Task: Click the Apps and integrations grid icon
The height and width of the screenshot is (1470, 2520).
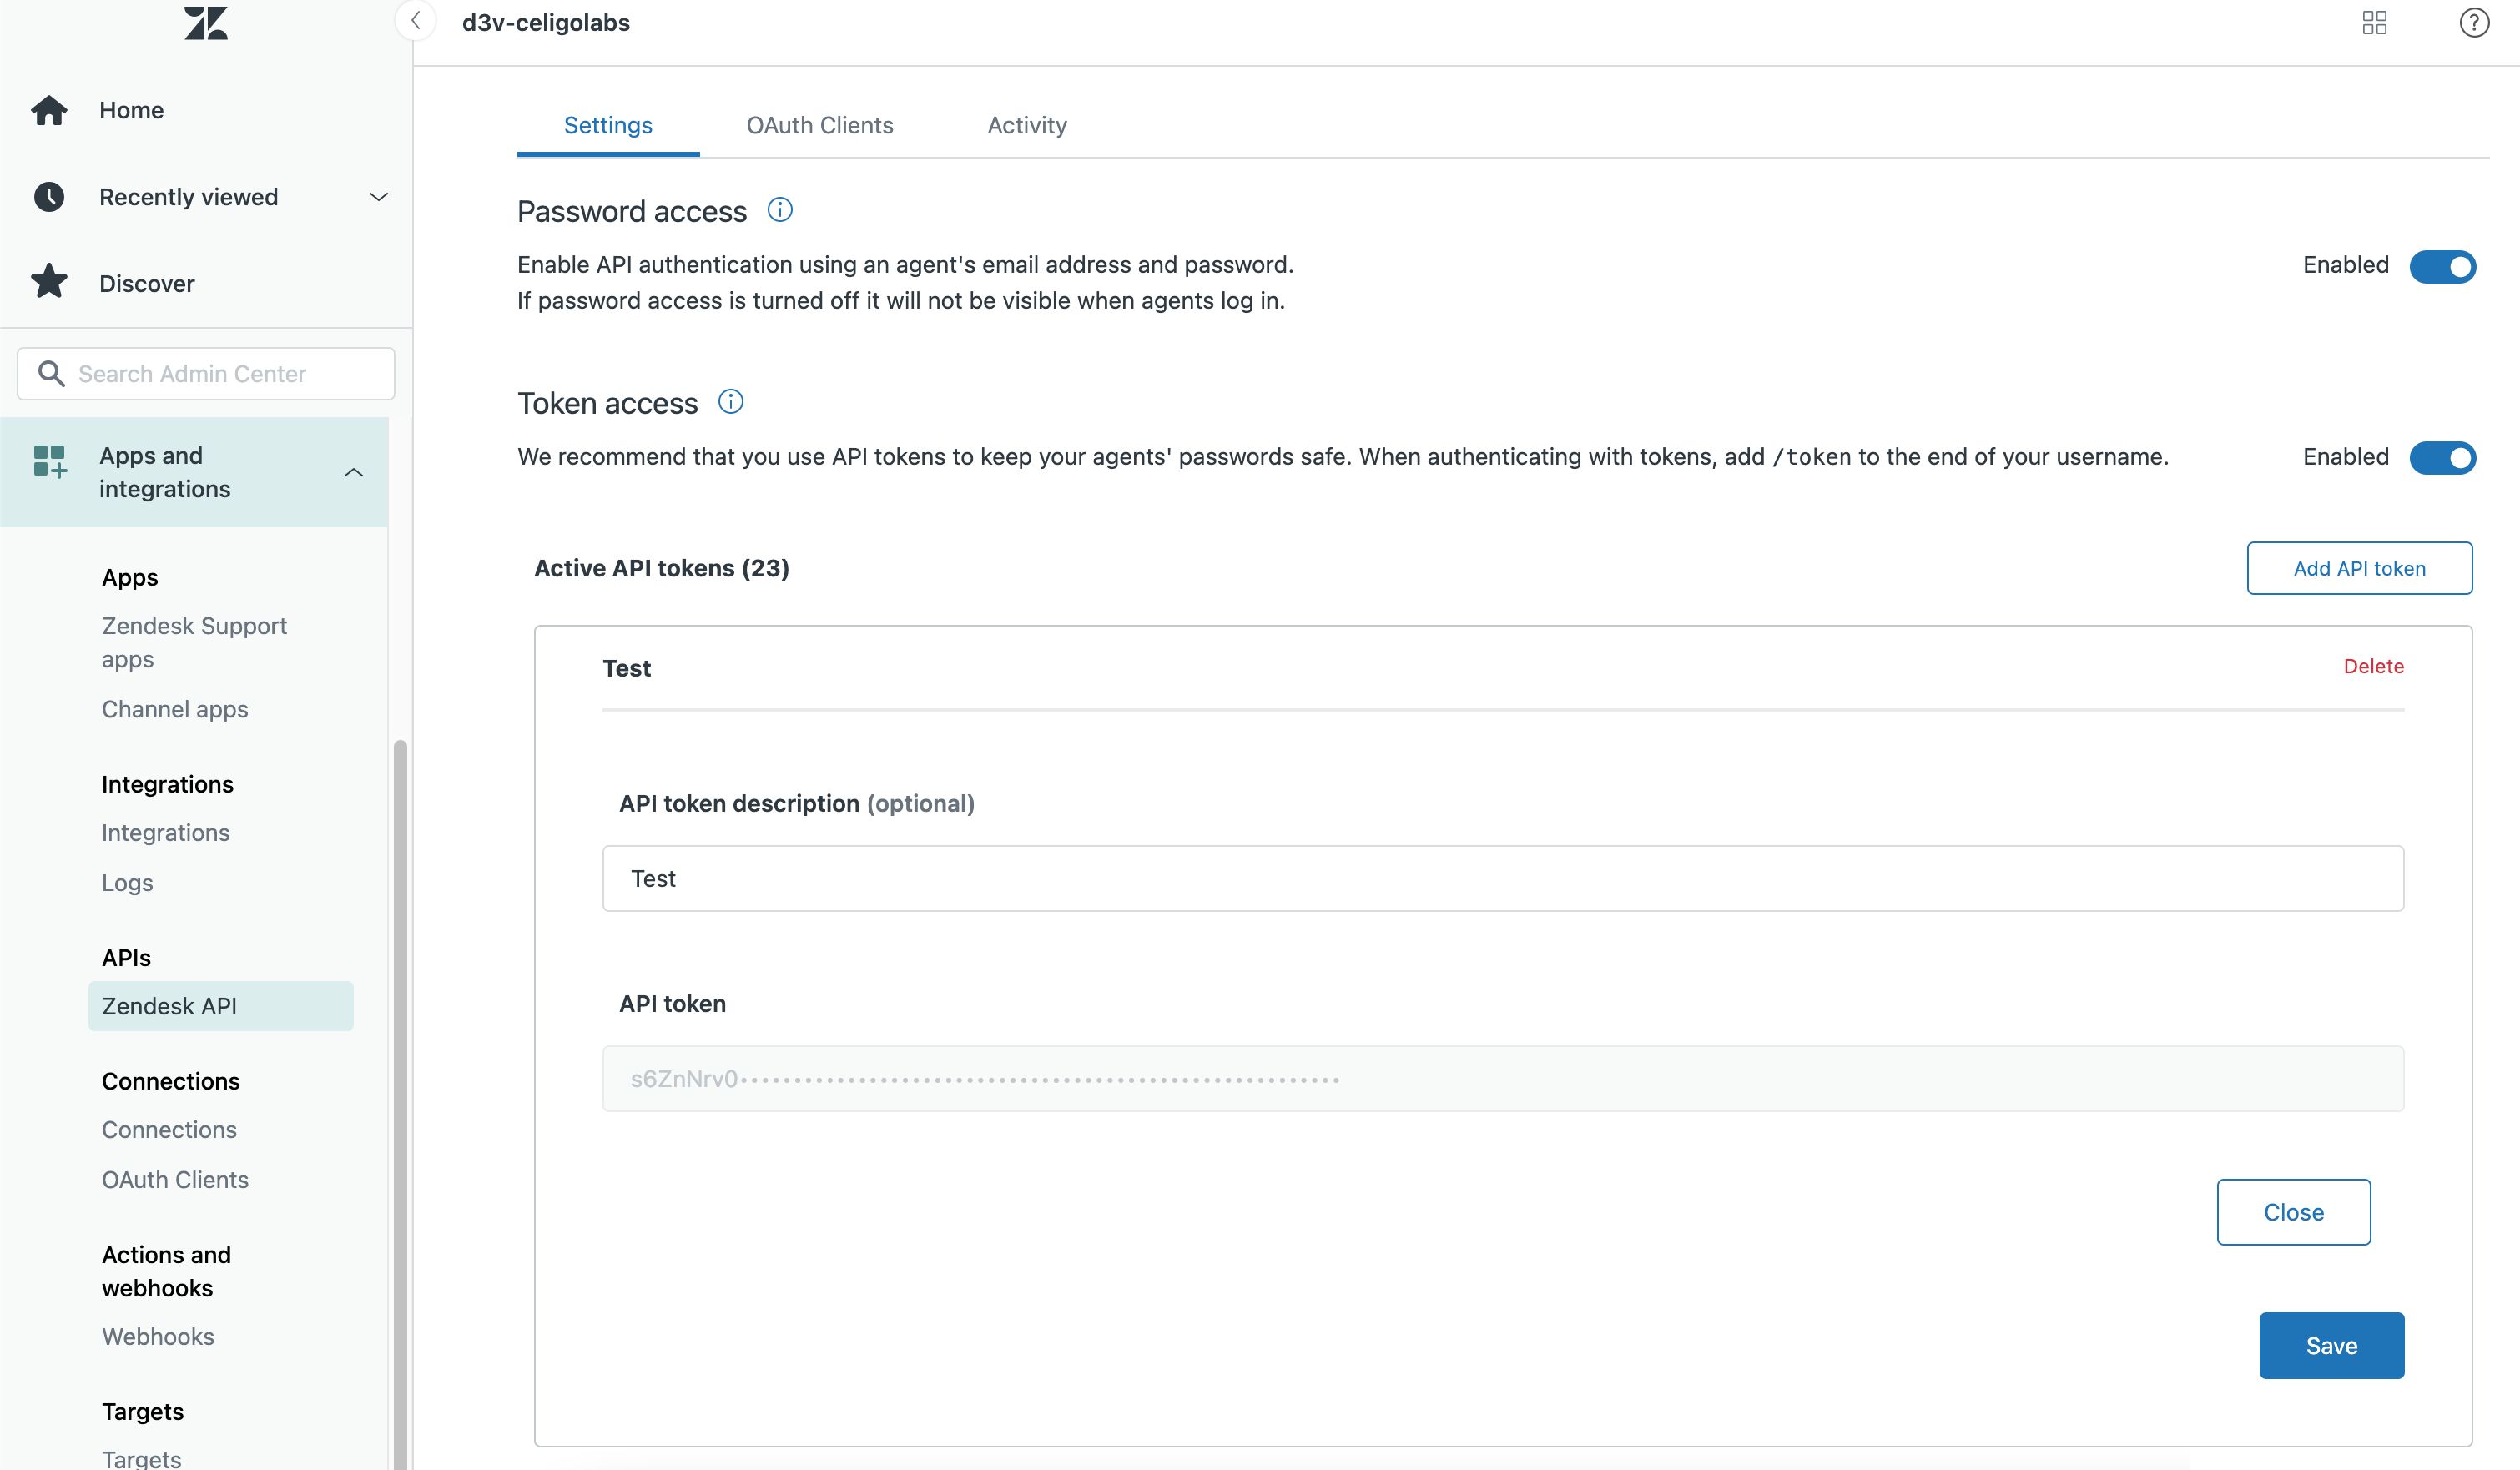Action: point(50,461)
